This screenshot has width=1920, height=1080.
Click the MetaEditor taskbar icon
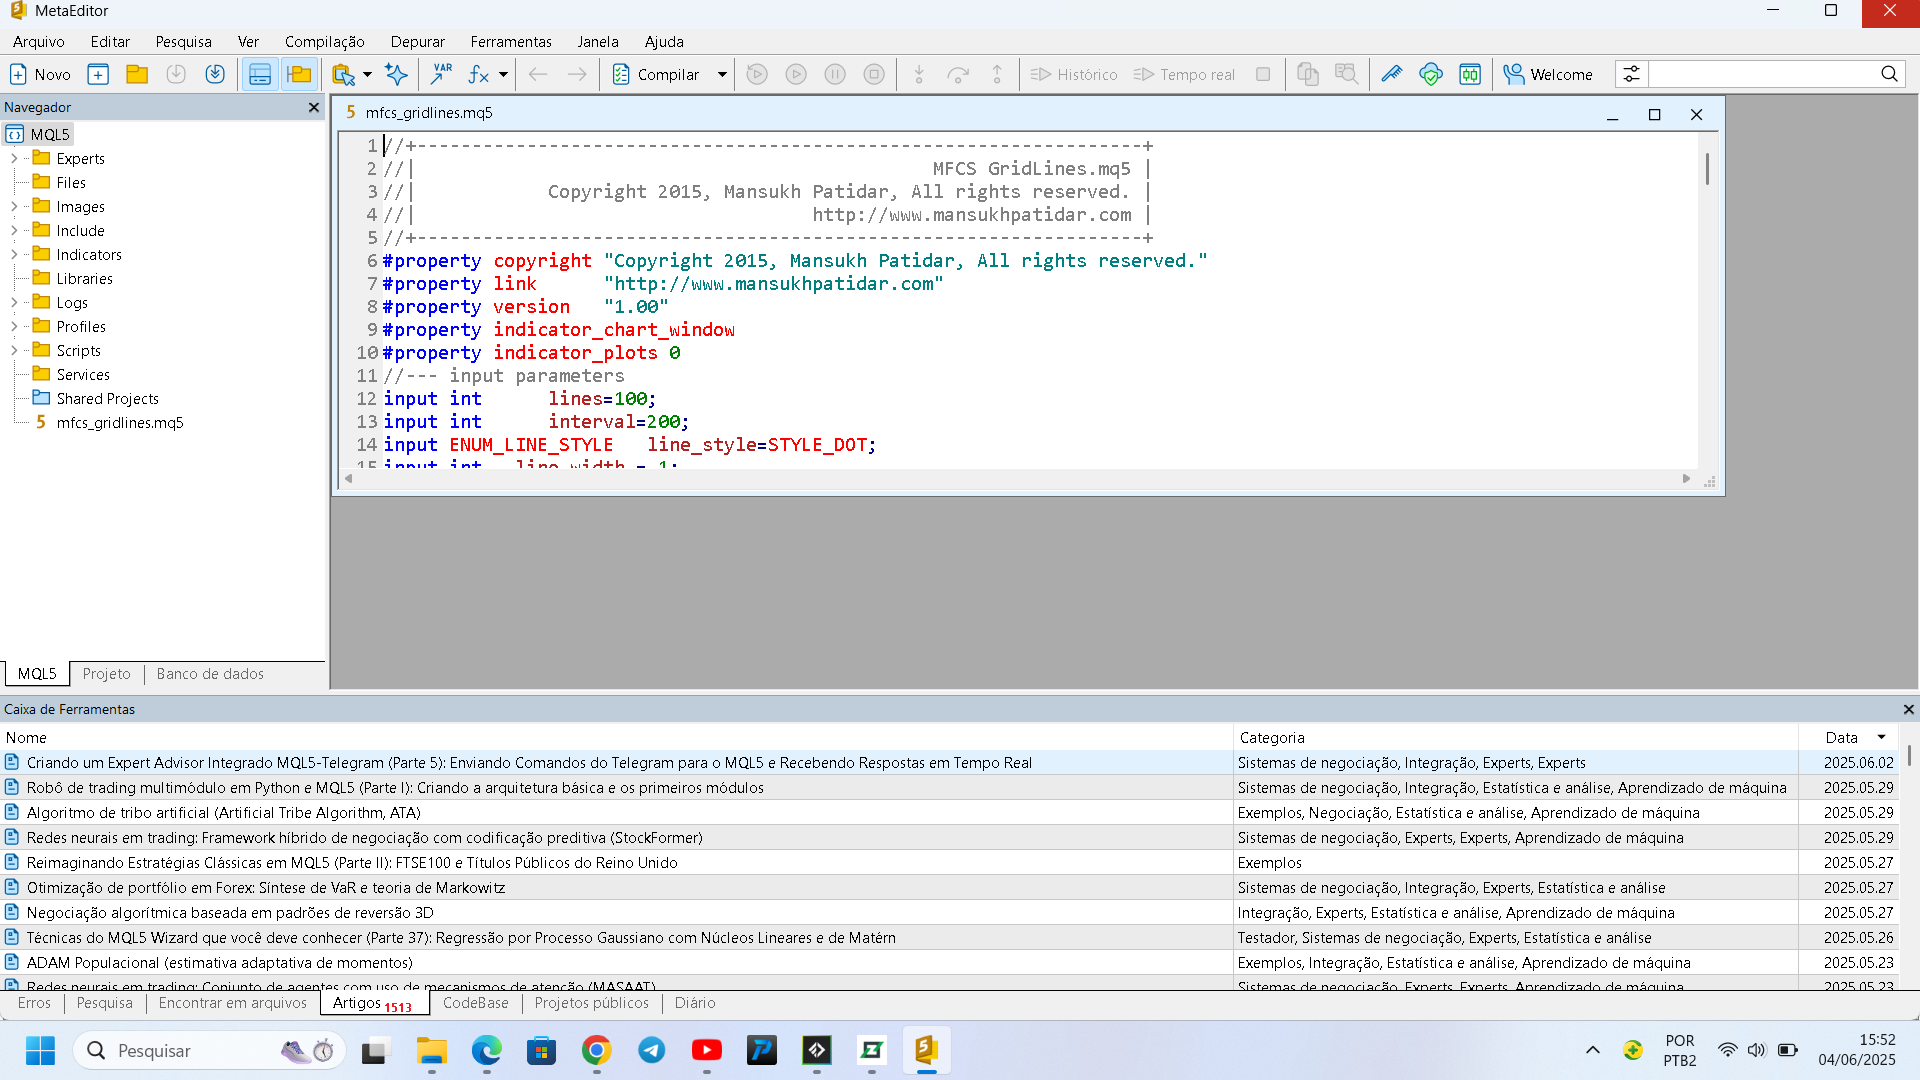click(x=927, y=1051)
